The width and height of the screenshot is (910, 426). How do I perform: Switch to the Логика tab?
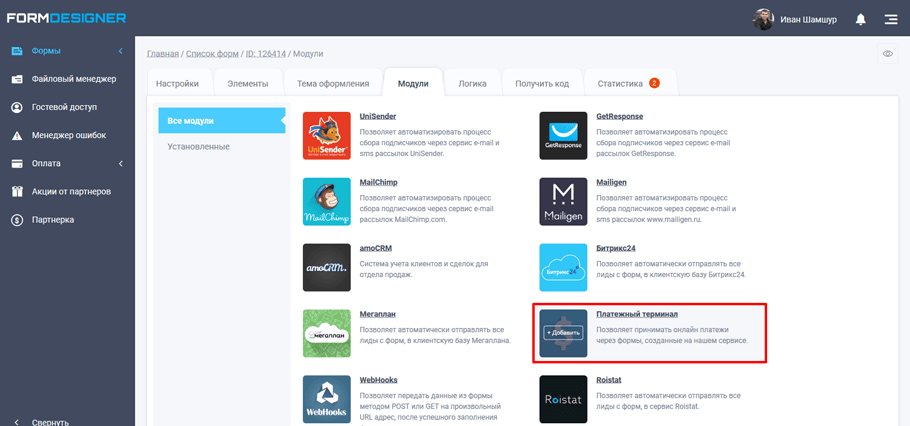coord(472,84)
